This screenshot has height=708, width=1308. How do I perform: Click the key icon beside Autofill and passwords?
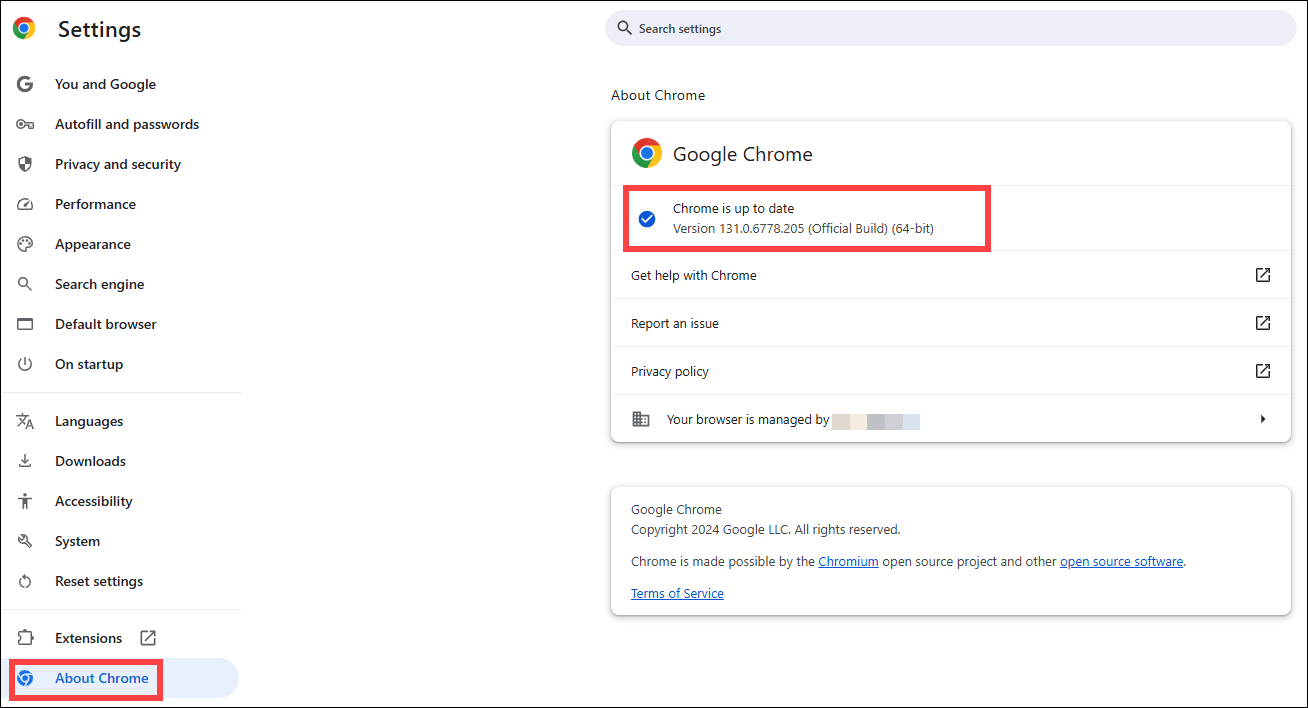click(x=25, y=124)
